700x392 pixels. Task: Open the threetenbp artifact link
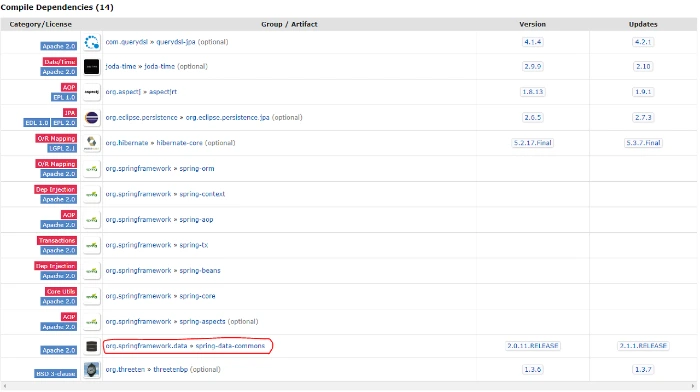tap(171, 370)
